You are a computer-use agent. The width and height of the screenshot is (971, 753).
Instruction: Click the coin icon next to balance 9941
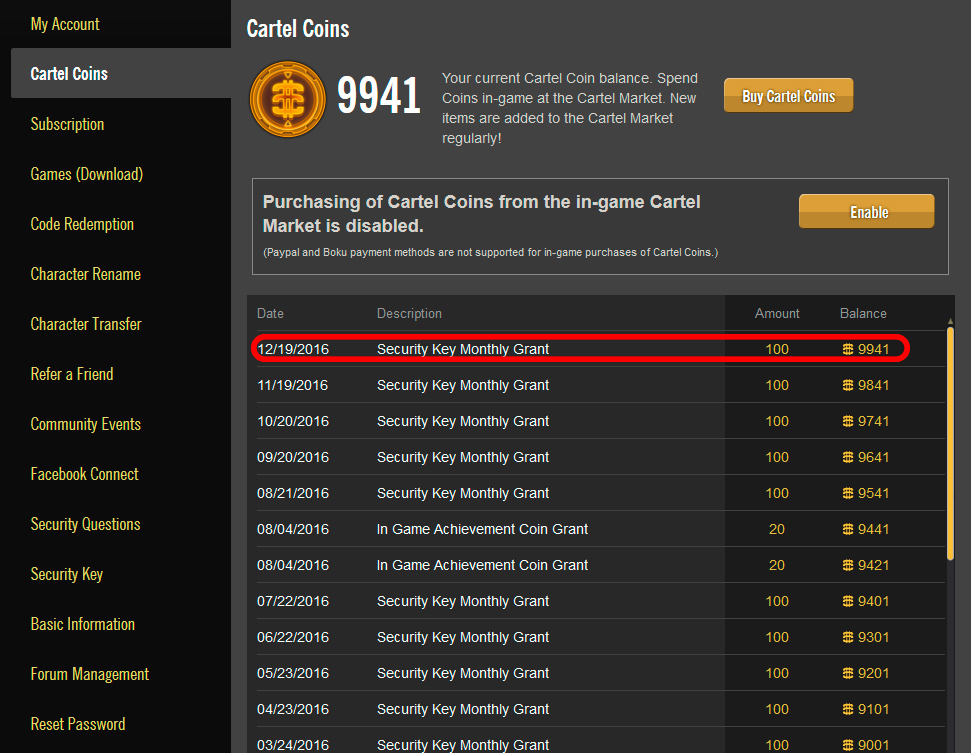click(x=848, y=349)
